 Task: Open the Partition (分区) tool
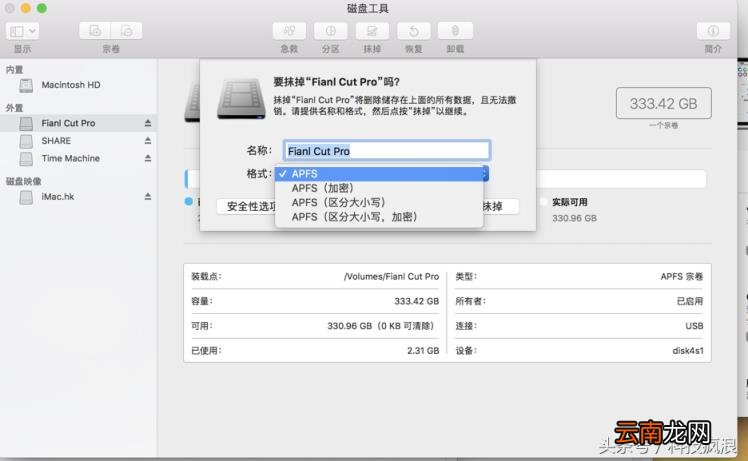(331, 31)
